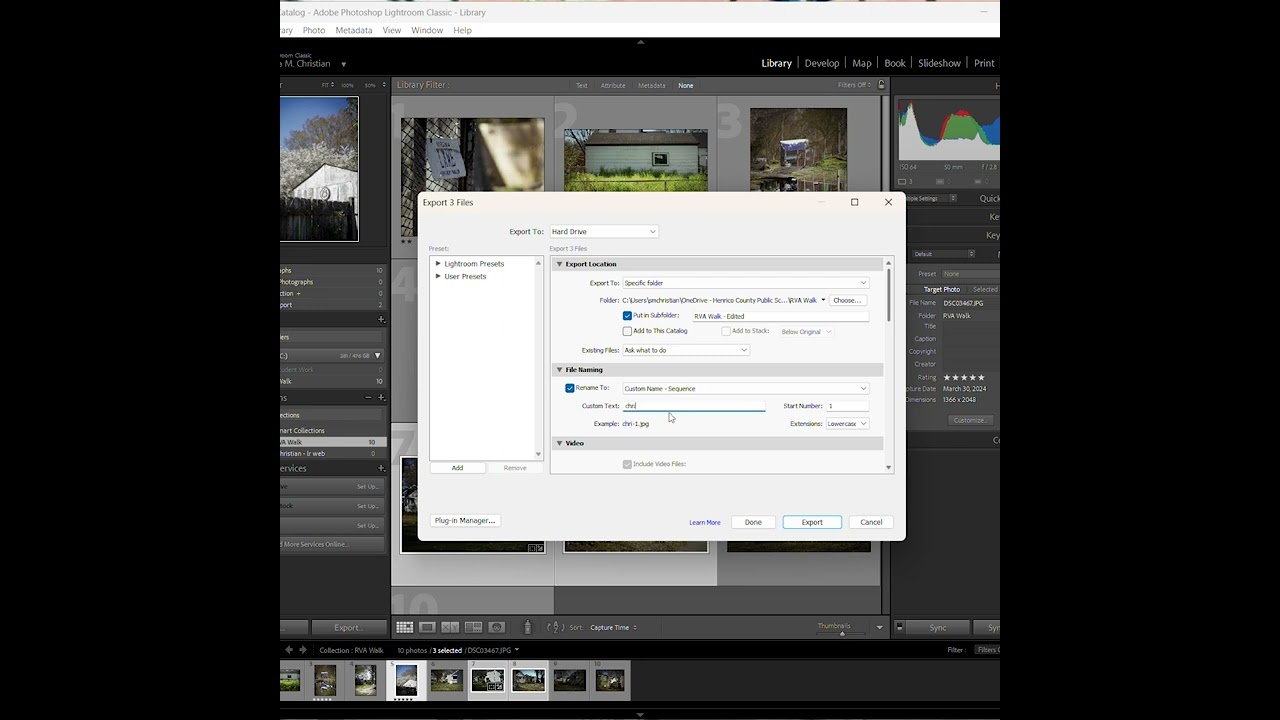Click Add preset button
Image resolution: width=1280 pixels, height=720 pixels.
point(457,468)
